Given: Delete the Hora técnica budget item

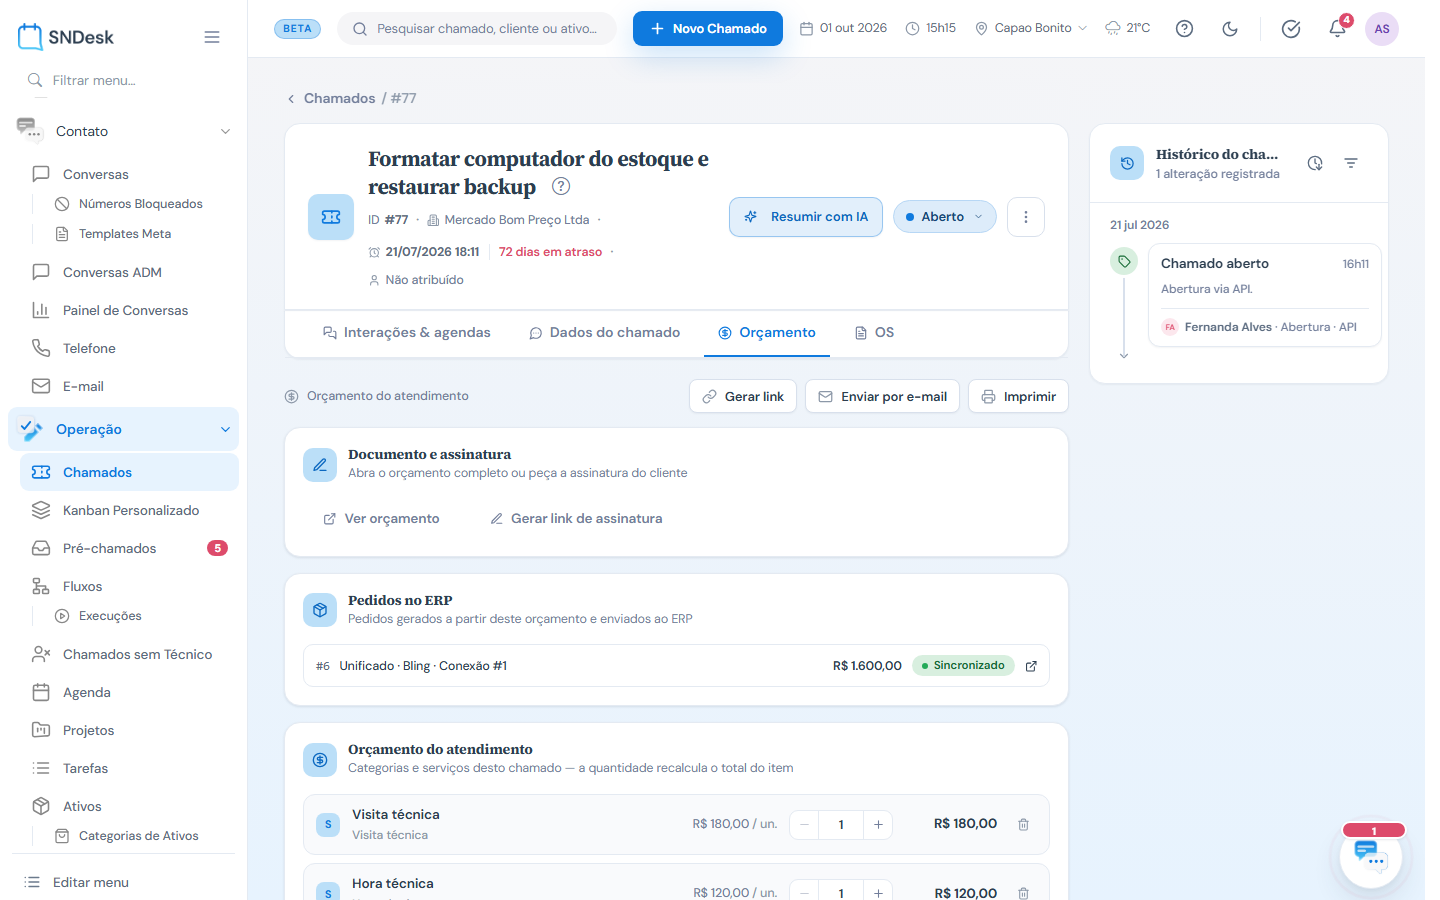Looking at the screenshot, I should (x=1023, y=893).
